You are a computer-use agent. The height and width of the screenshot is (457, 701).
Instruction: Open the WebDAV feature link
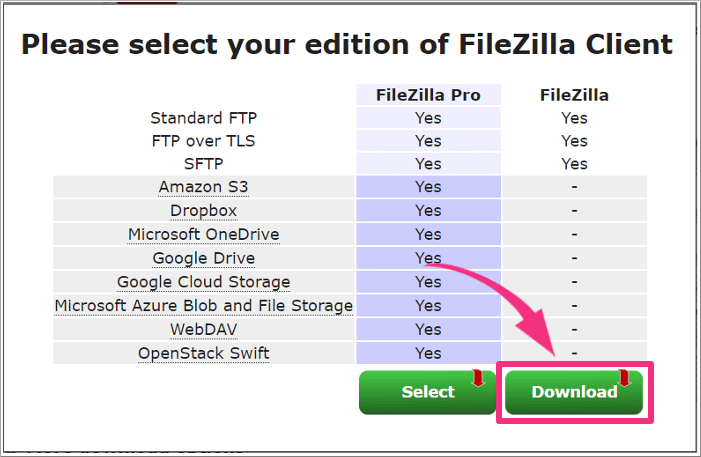click(203, 330)
